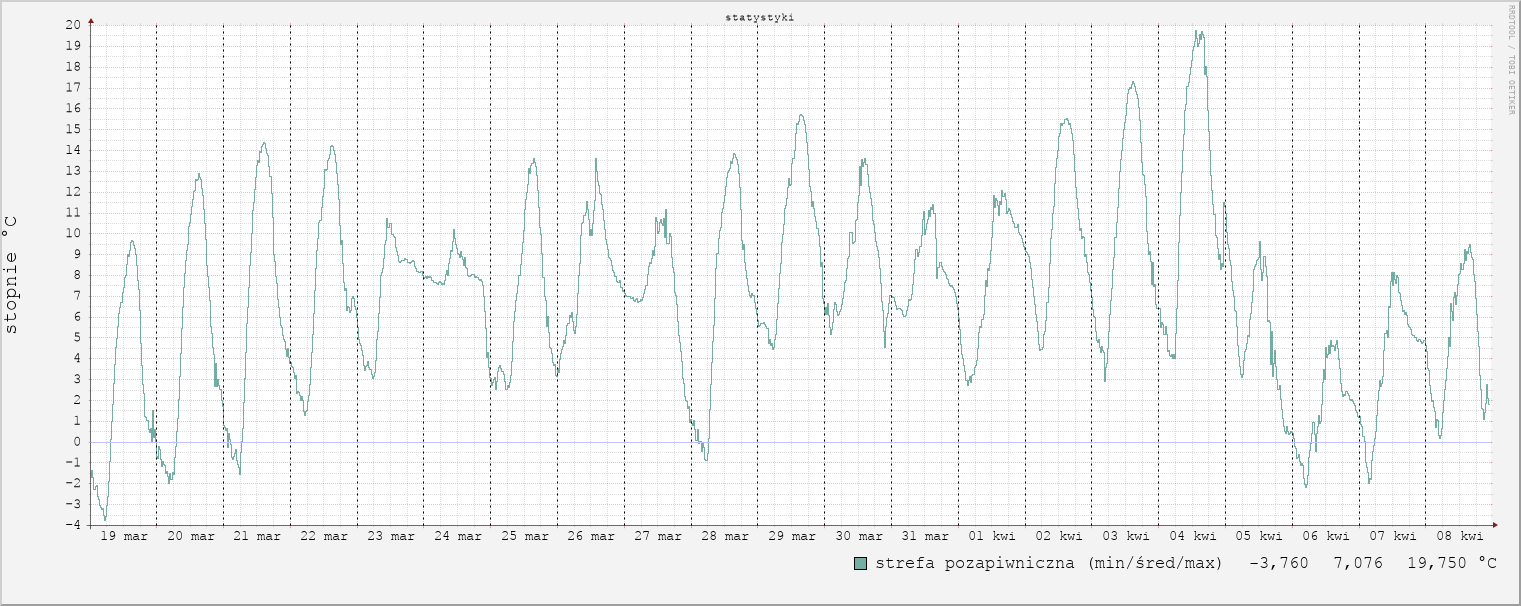Click the y-axis value '-4'
The image size is (1521, 606).
(74, 525)
